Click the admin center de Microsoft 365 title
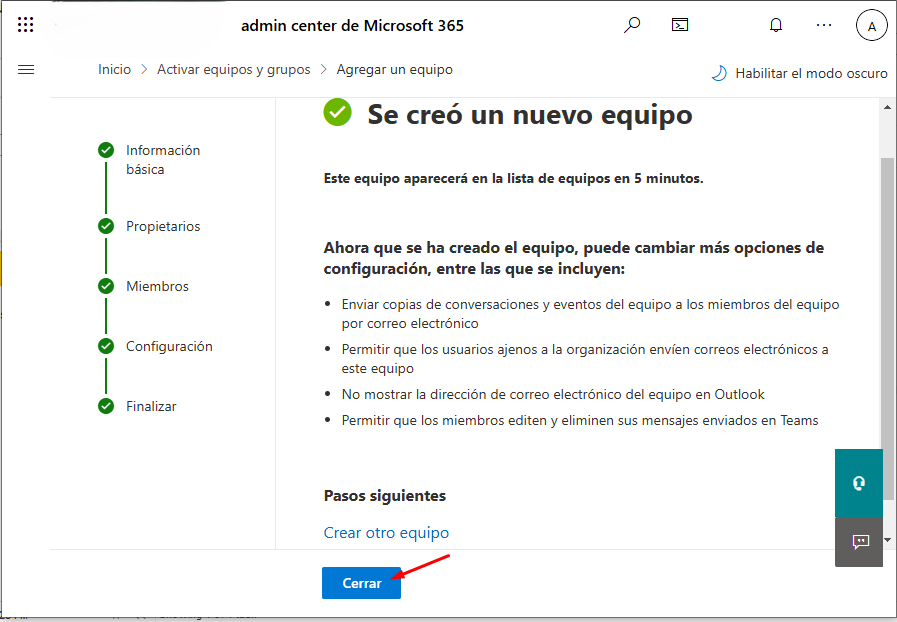 tap(352, 26)
